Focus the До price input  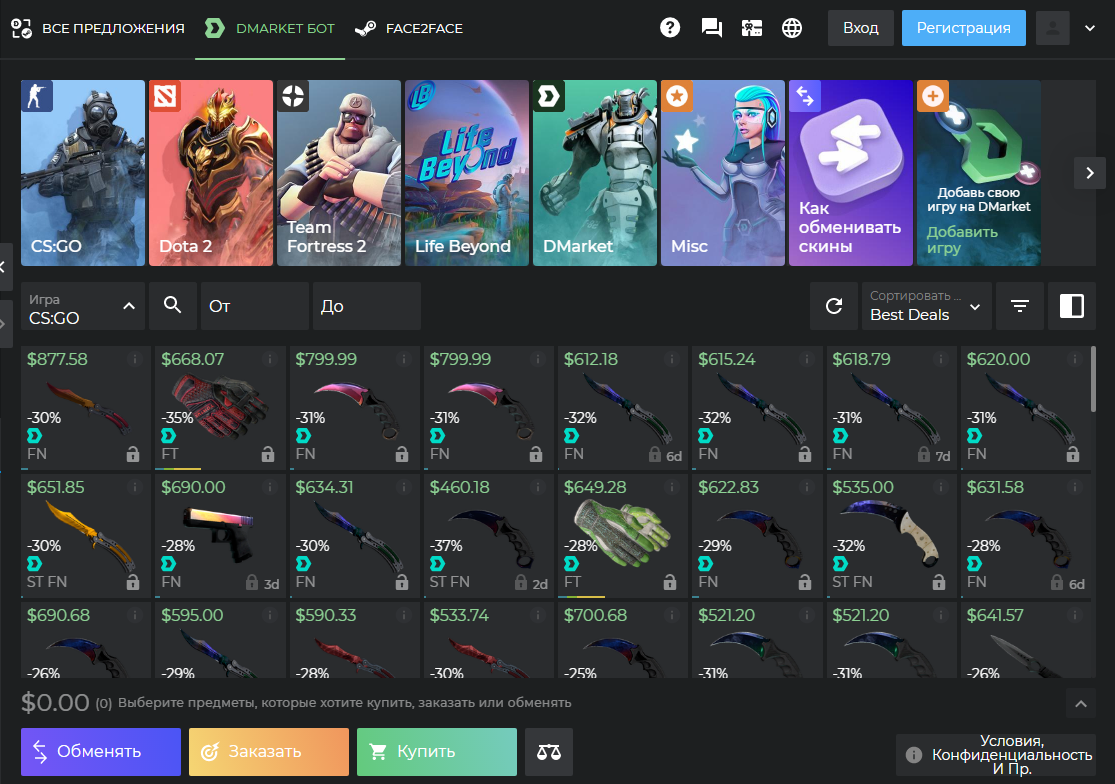(x=366, y=306)
